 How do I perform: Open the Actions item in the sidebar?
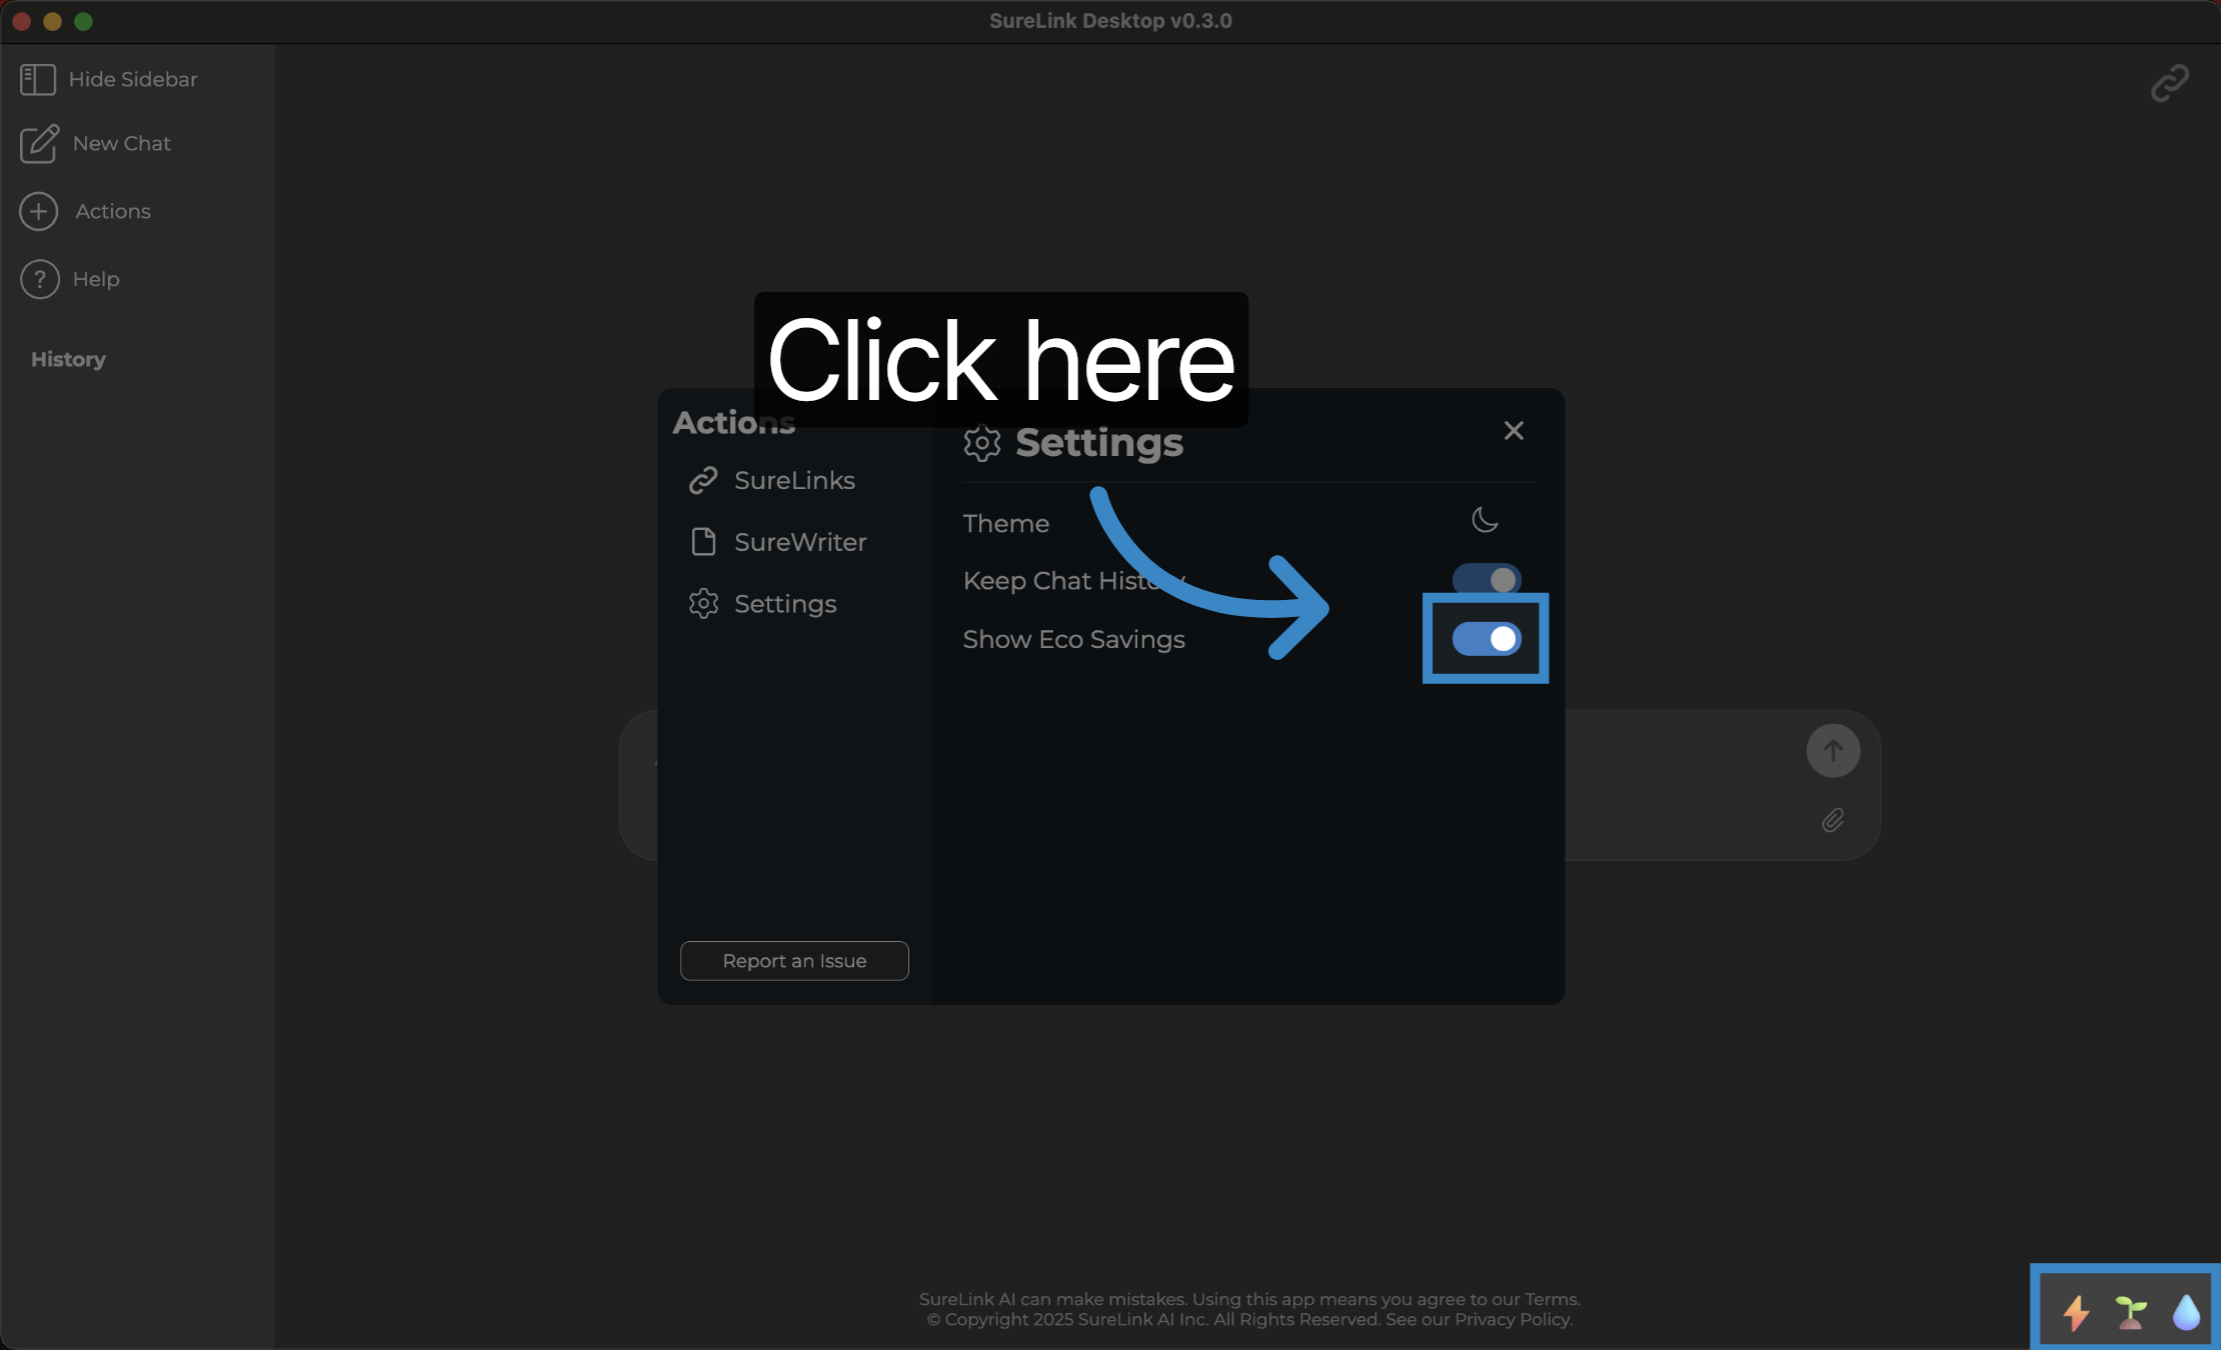coord(85,211)
